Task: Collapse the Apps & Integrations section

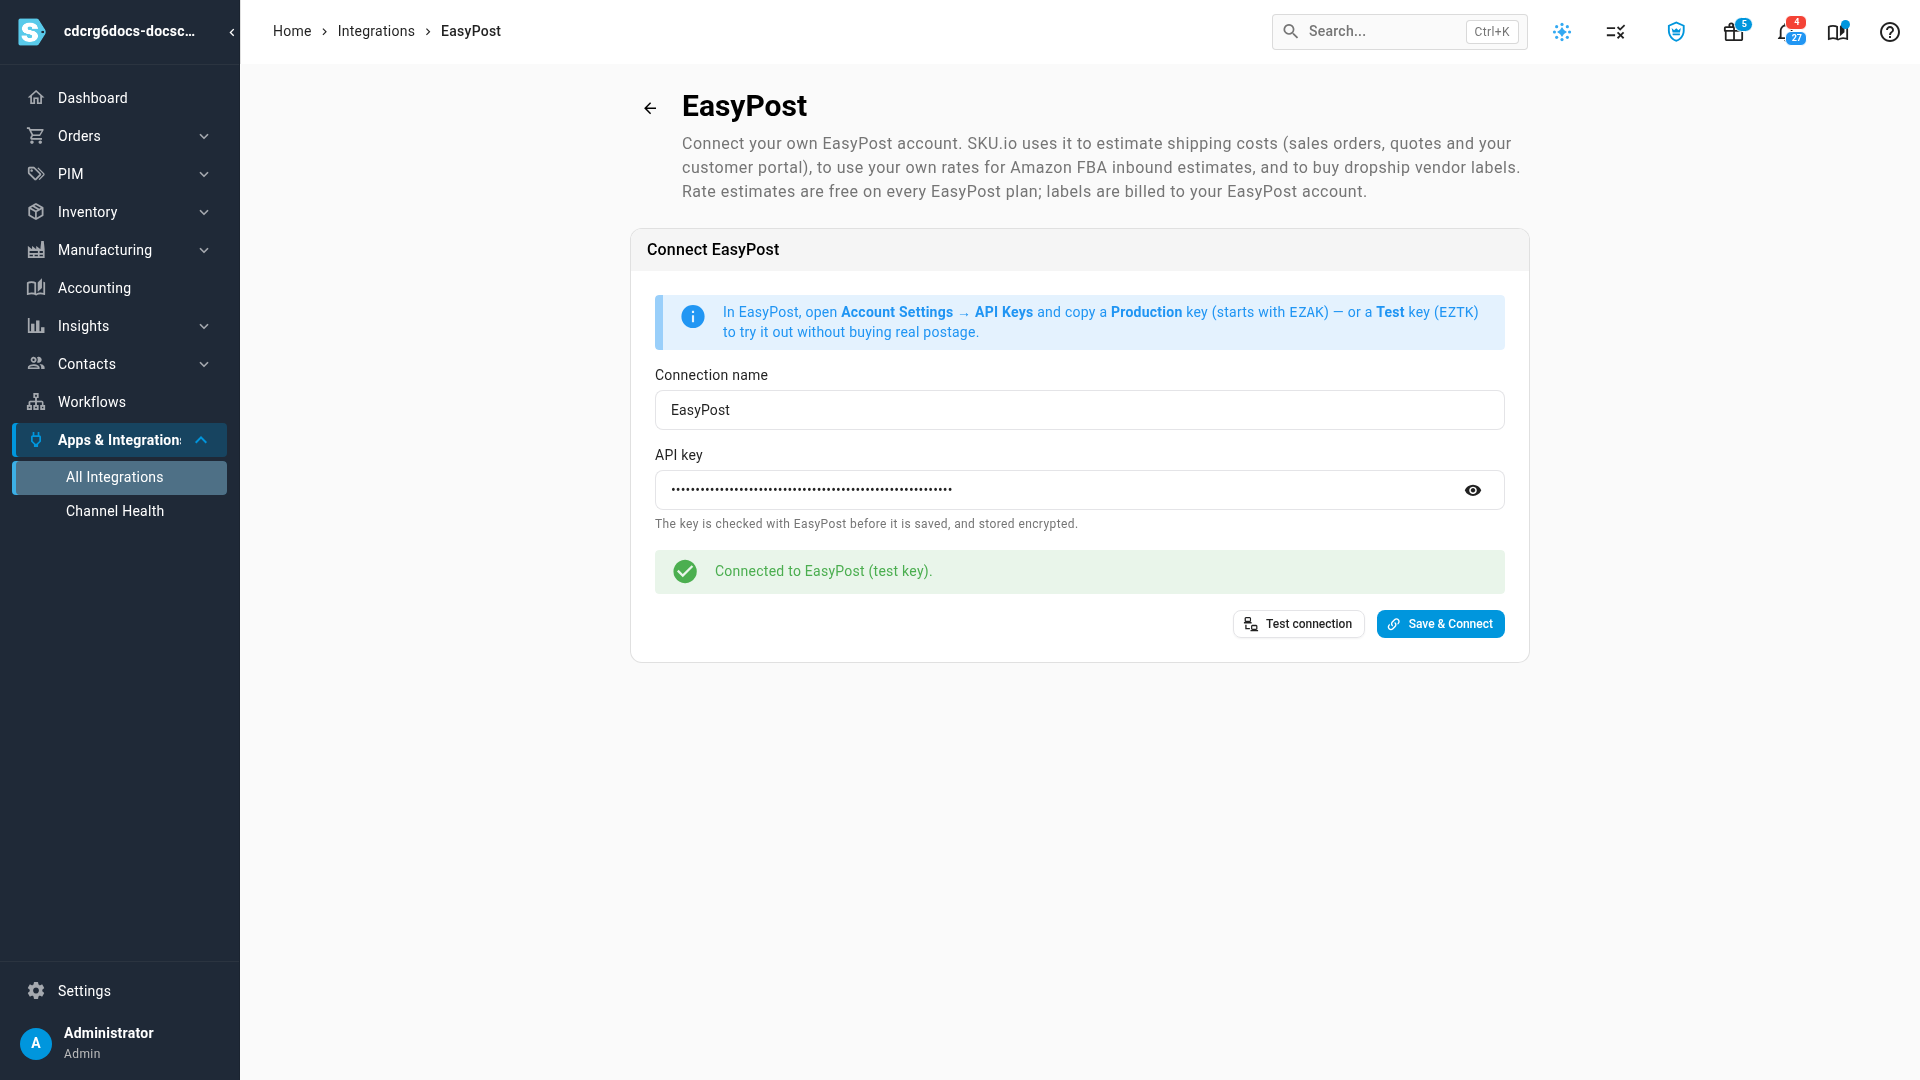Action: point(201,440)
